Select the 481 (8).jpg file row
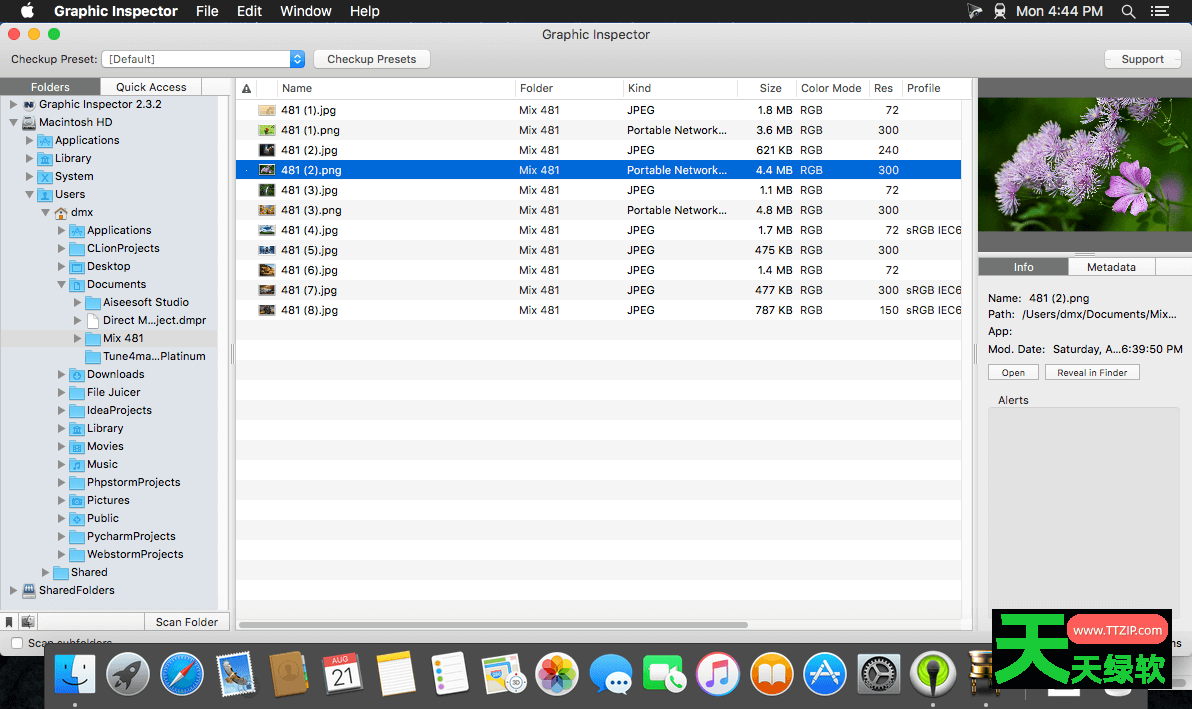 [598, 310]
